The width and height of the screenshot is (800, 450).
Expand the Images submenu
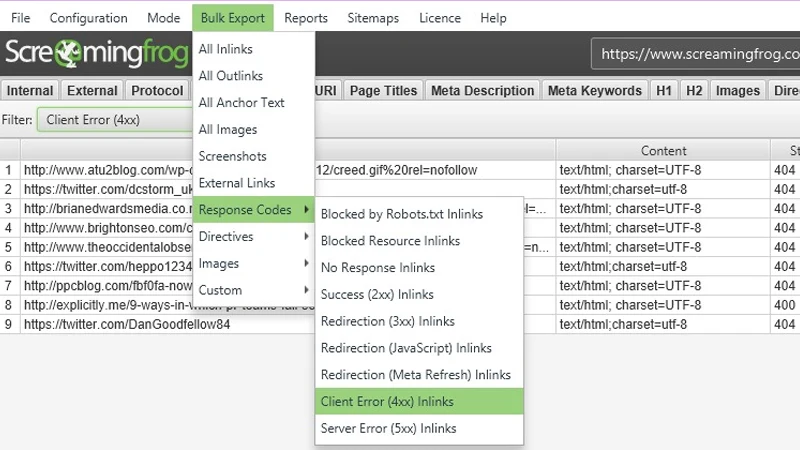coord(254,263)
